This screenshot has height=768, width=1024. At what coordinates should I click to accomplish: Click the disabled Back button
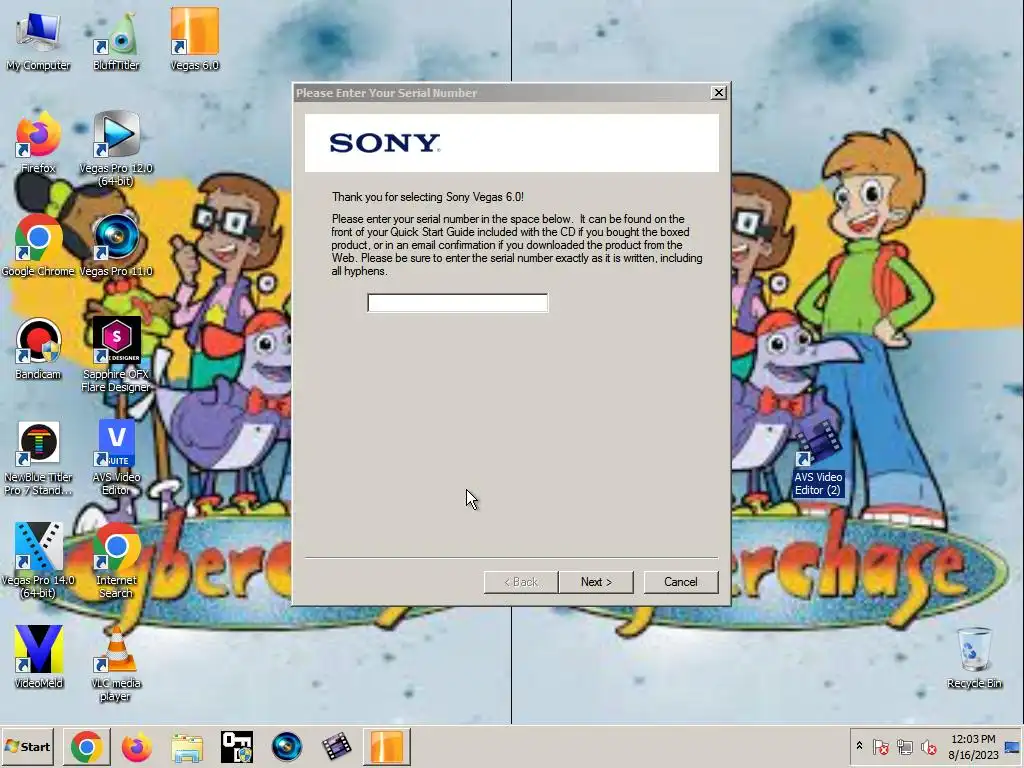click(x=520, y=582)
